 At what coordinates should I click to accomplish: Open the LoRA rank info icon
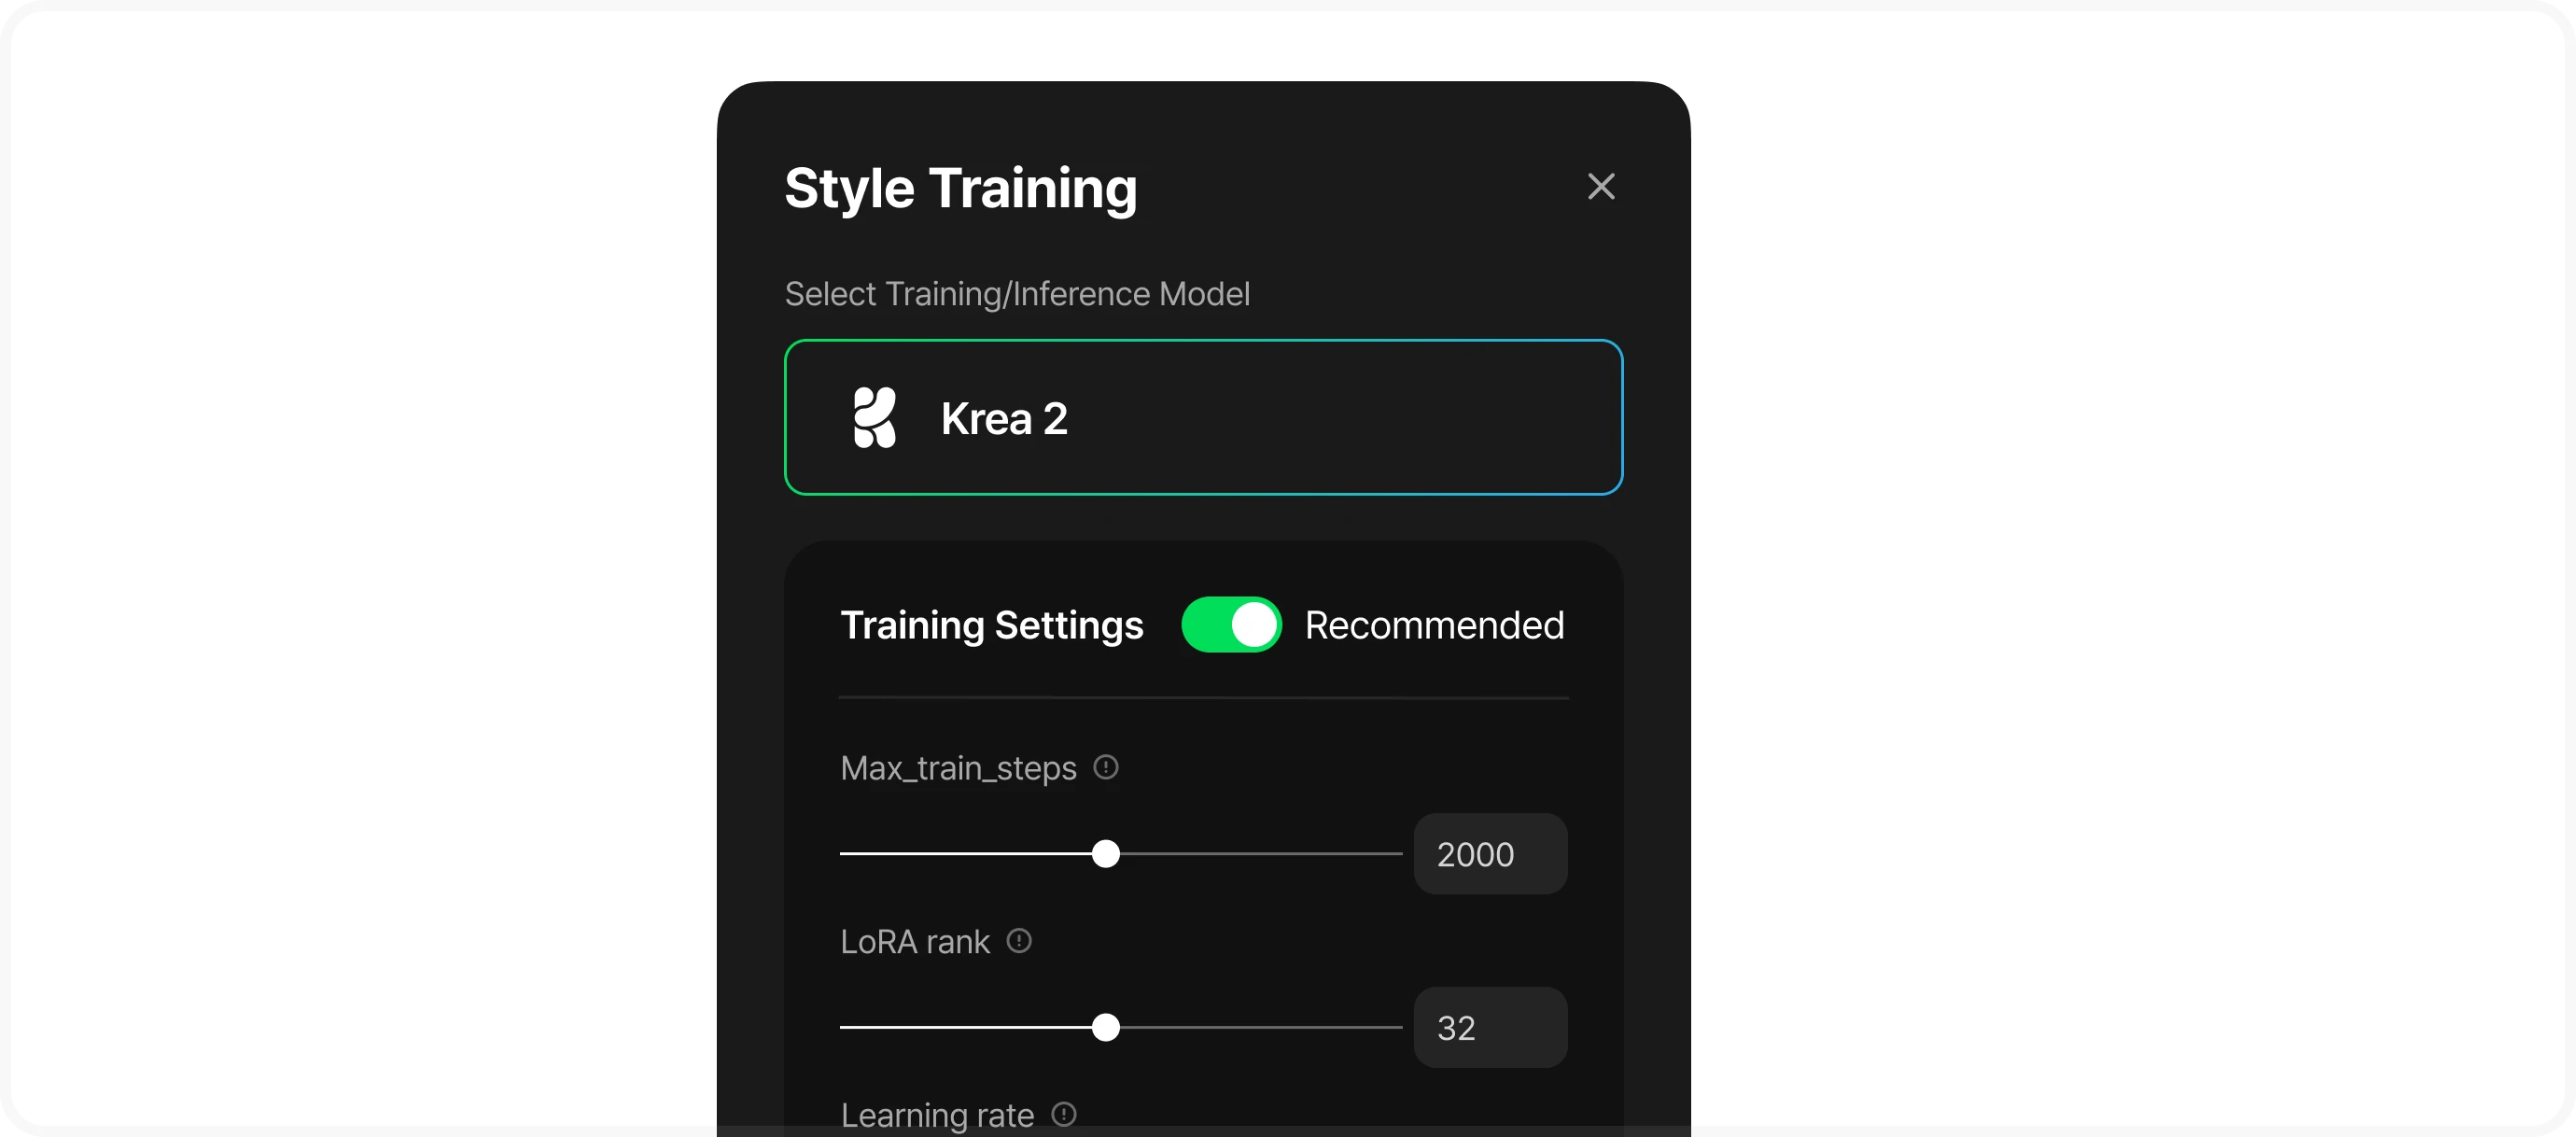pos(1018,941)
